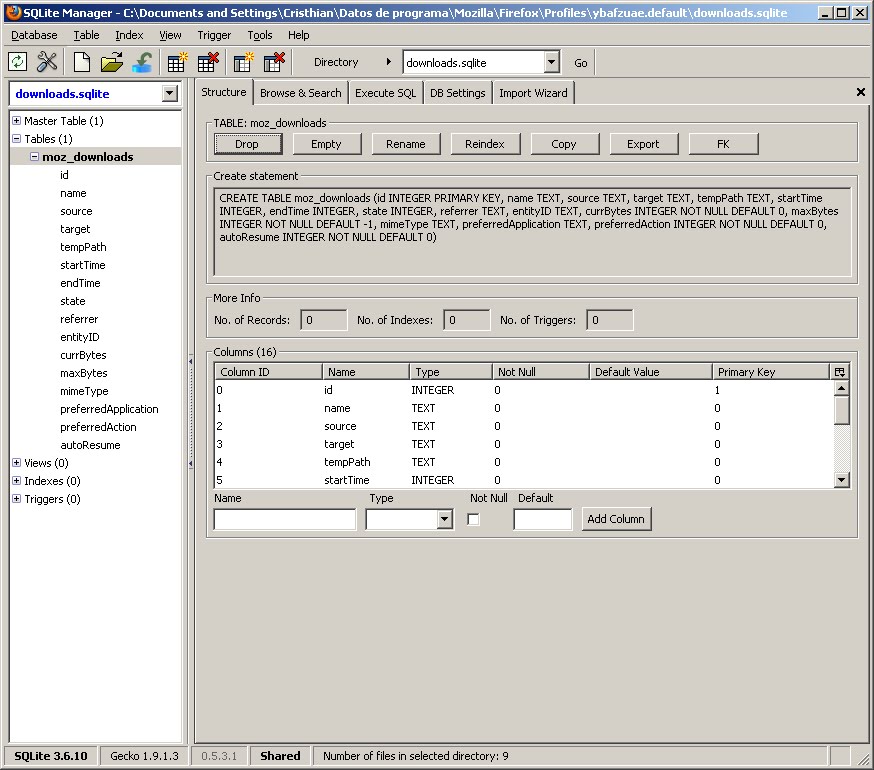Image resolution: width=874 pixels, height=770 pixels.
Task: Expand the Triggers (0) node
Action: tap(17, 498)
